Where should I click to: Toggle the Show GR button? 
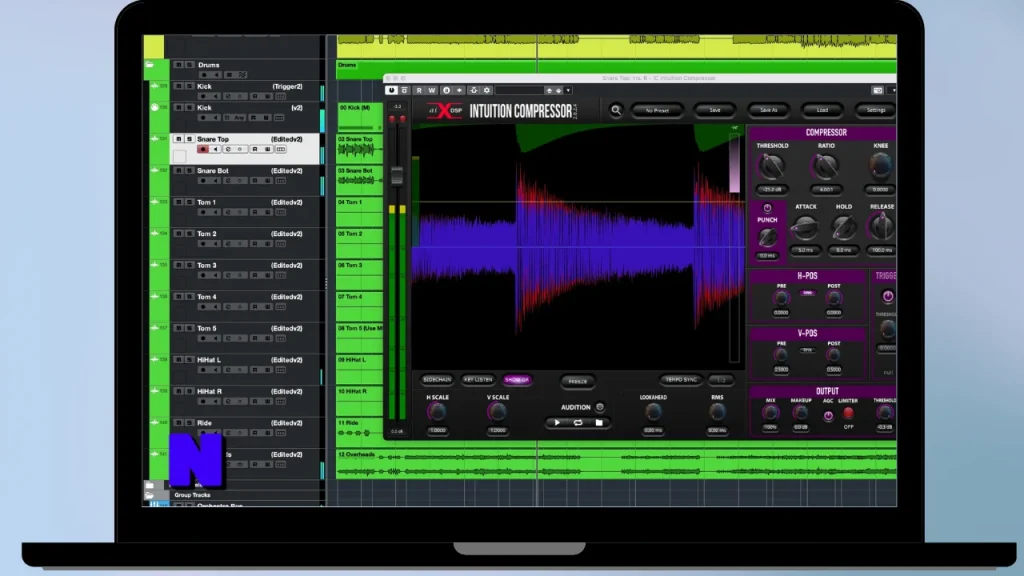pyautogui.click(x=517, y=379)
